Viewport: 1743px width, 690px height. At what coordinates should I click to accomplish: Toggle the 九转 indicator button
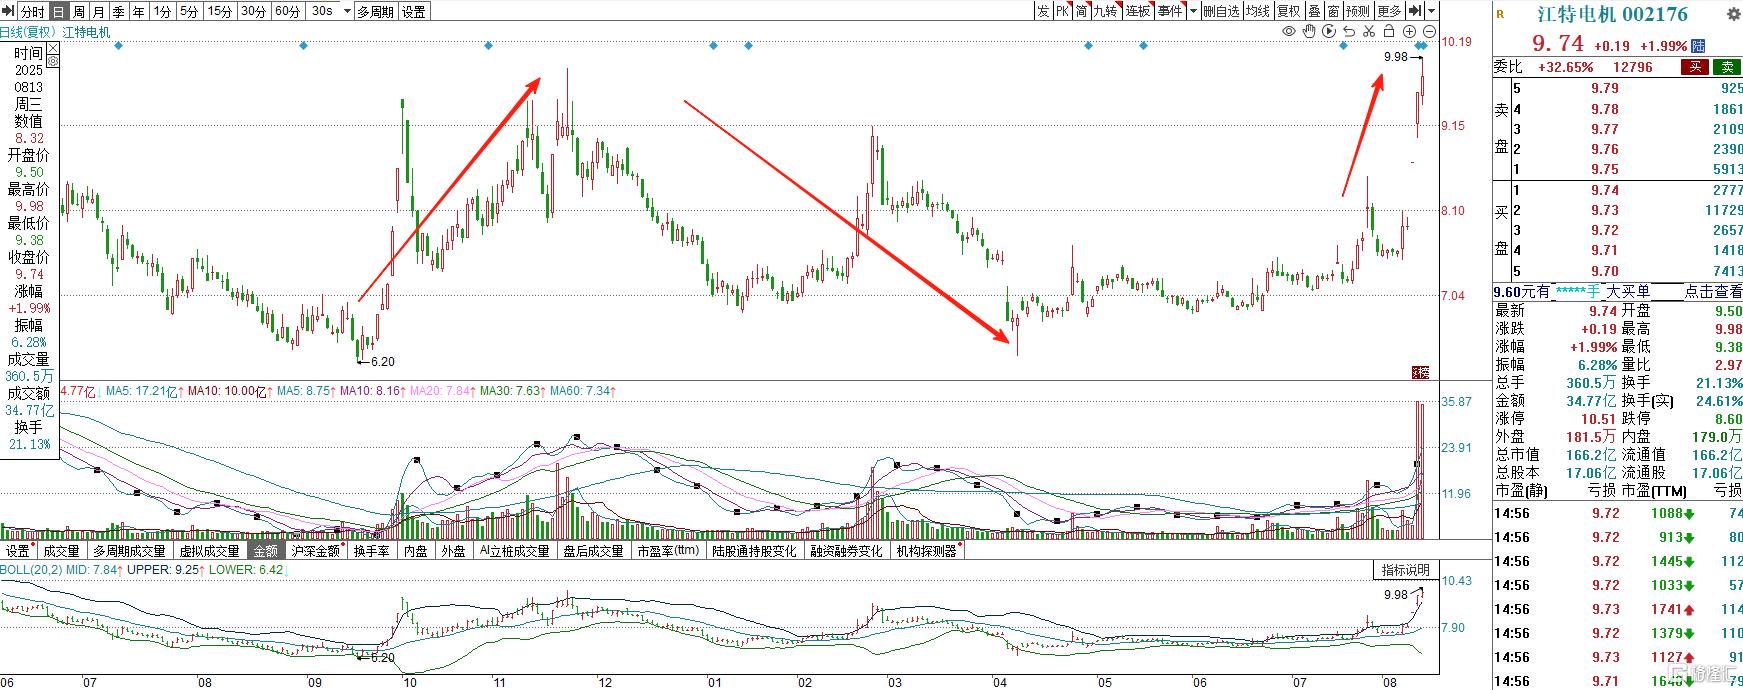click(1105, 11)
